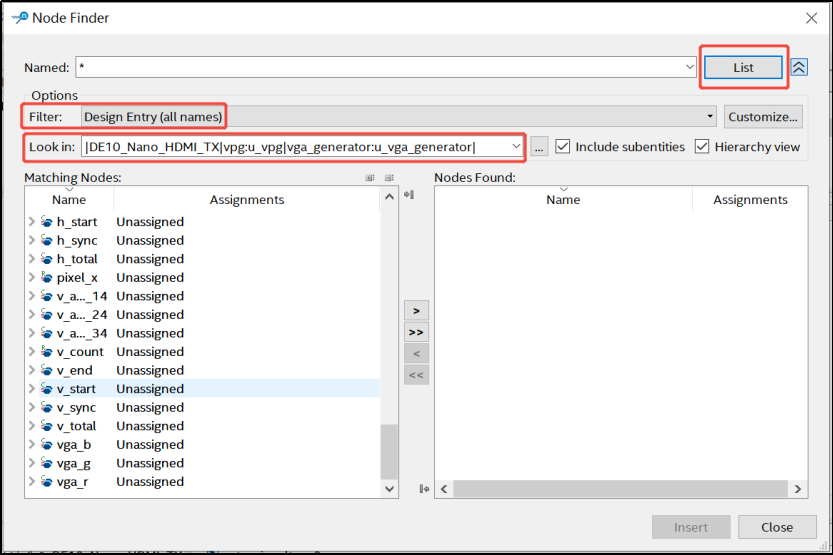This screenshot has height=555, width=833.
Task: Click the vga_g node icon
Action: pos(47,463)
